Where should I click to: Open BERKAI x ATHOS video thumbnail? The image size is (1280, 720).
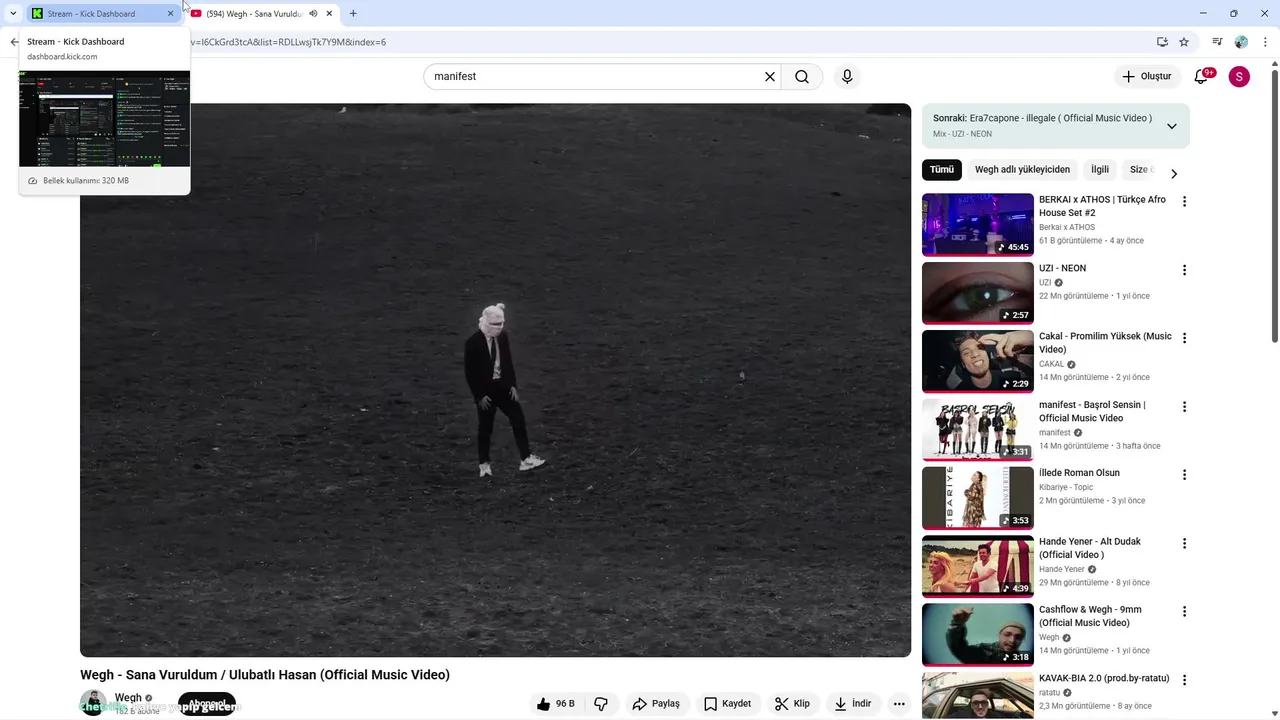tap(977, 224)
